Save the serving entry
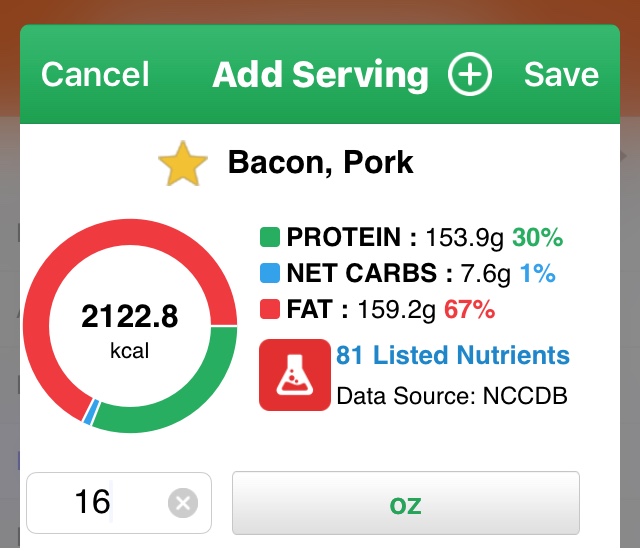Screen dimensions: 640x551 coord(561,74)
